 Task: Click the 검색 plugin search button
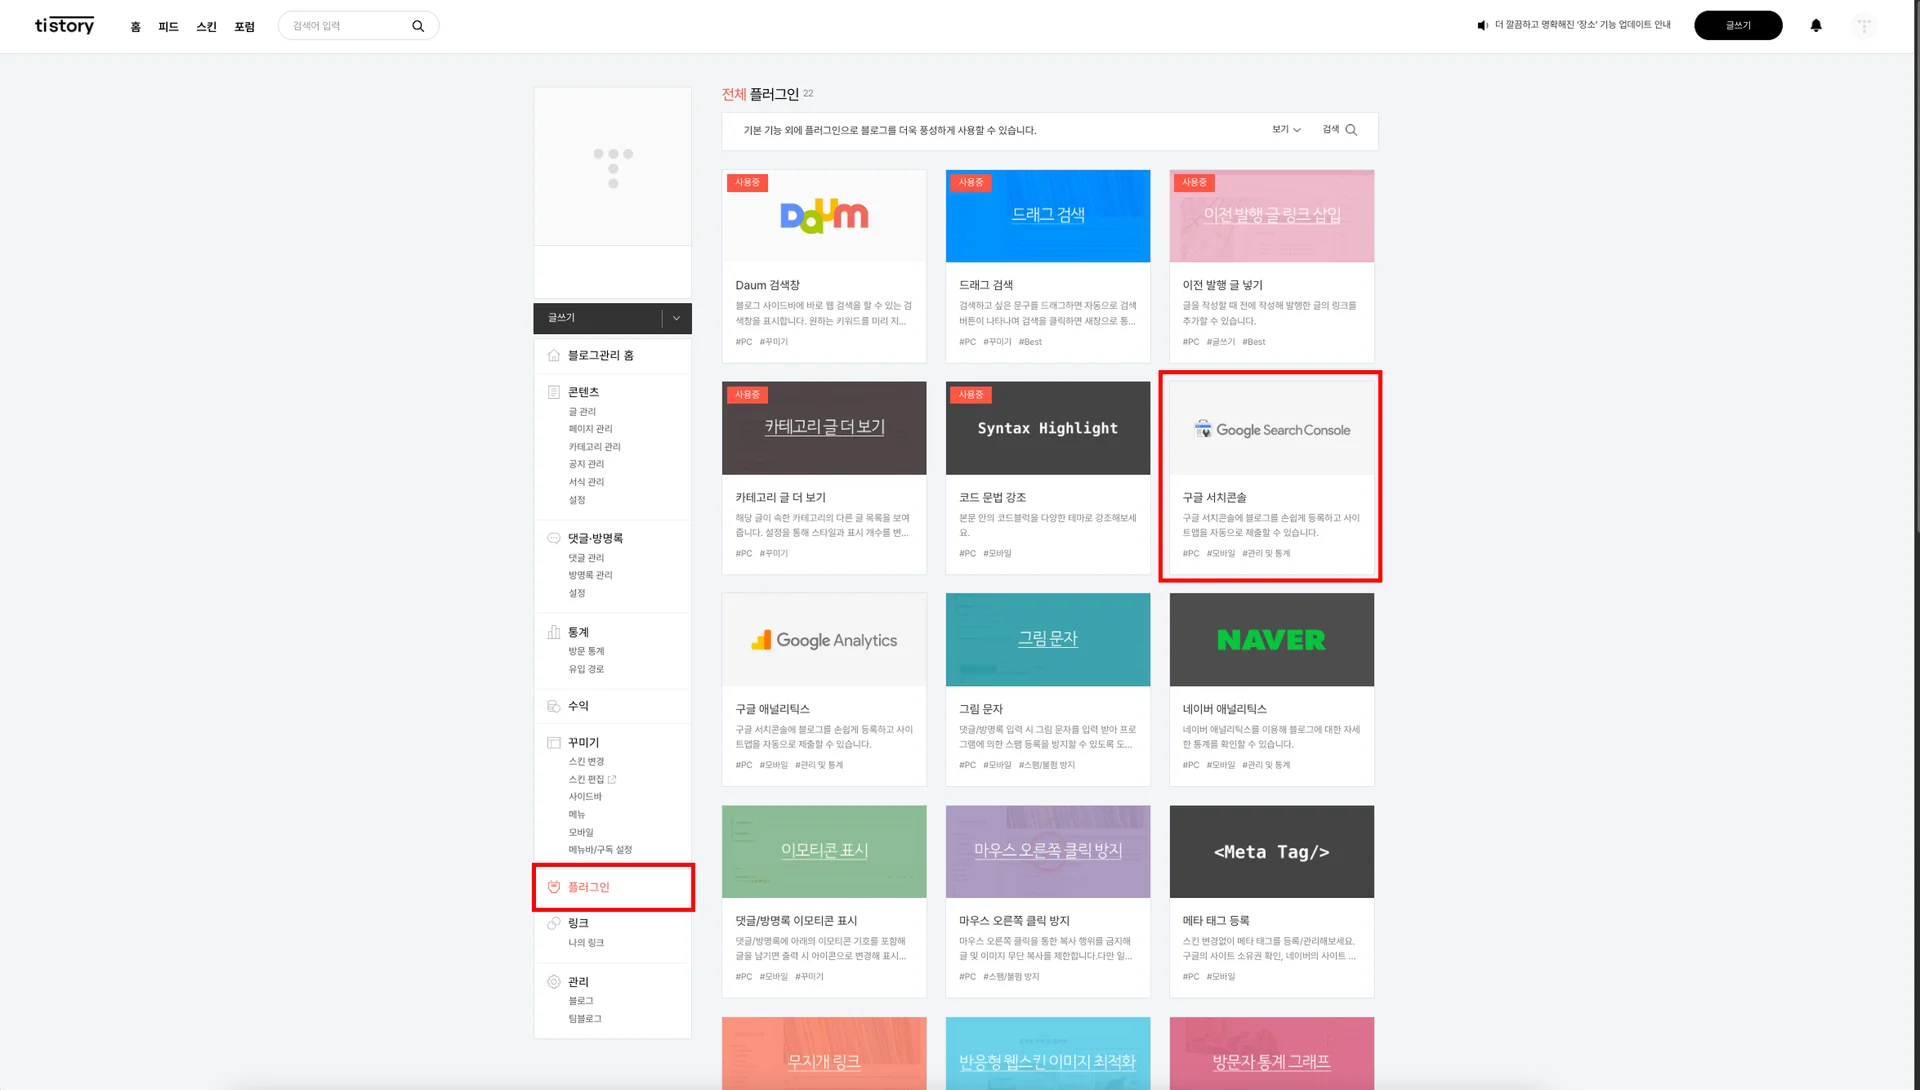pyautogui.click(x=1339, y=130)
